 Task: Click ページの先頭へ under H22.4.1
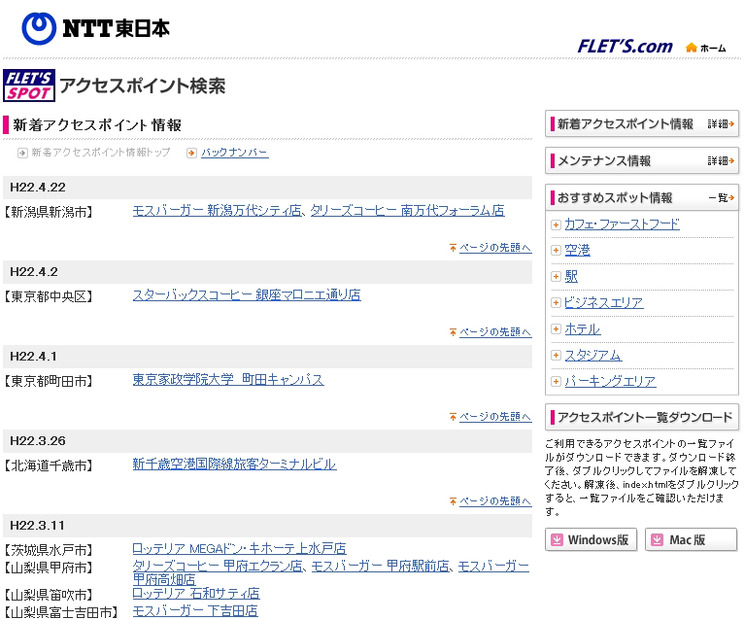click(x=495, y=417)
